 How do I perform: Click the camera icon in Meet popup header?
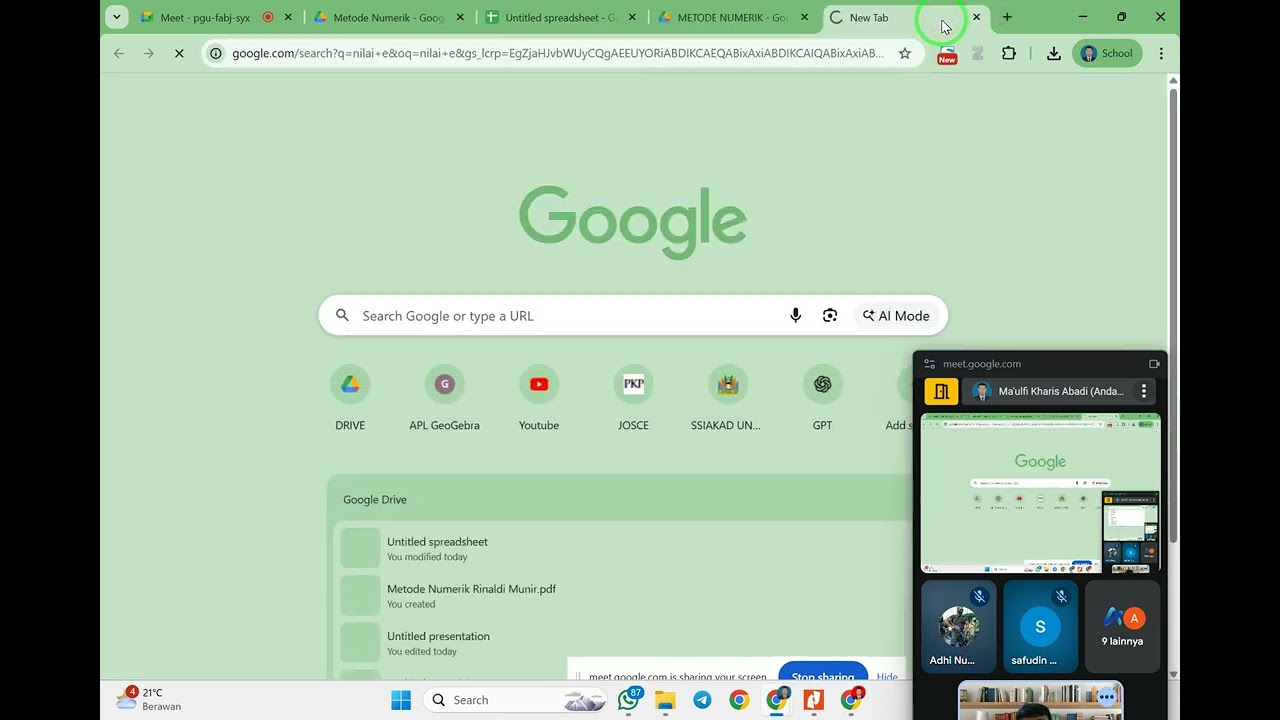(x=1154, y=364)
